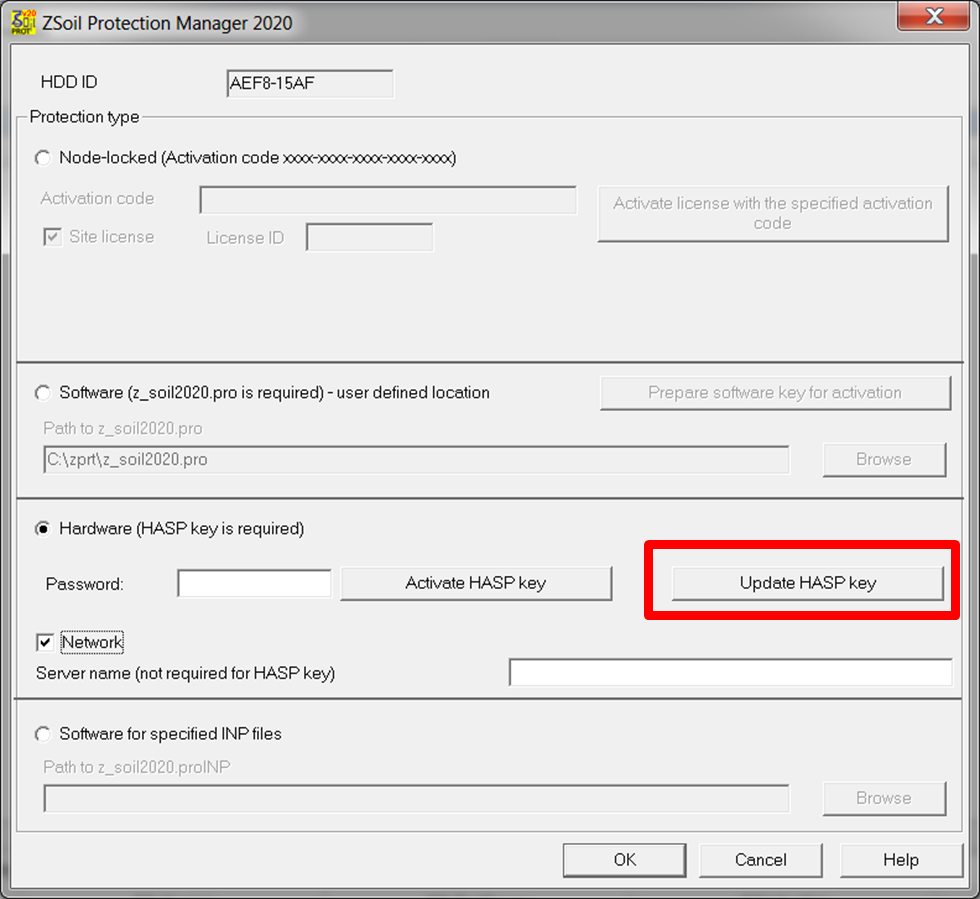Open the Help button

tap(900, 860)
